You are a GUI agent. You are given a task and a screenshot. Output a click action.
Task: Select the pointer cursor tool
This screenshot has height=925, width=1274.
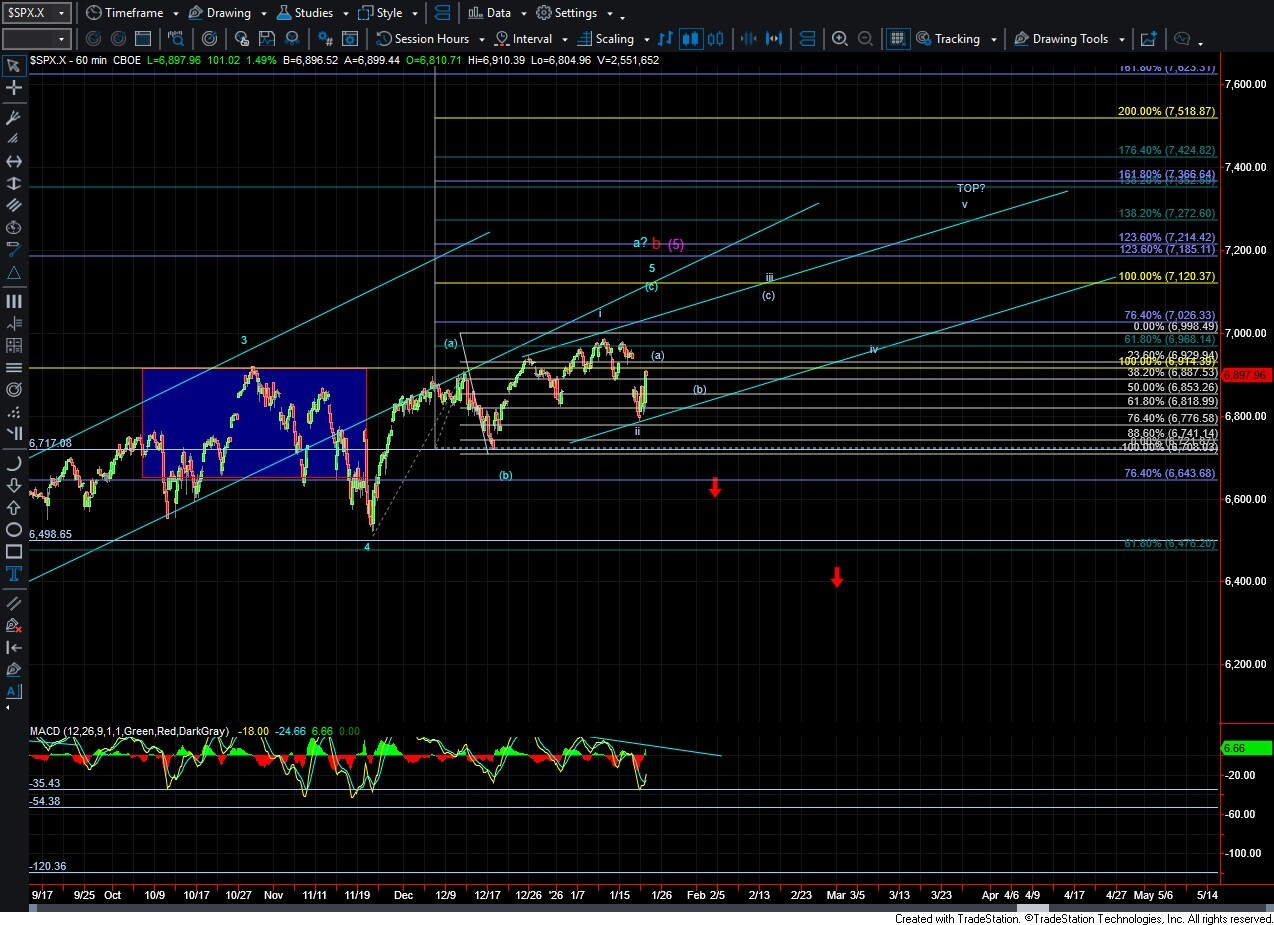pyautogui.click(x=13, y=66)
